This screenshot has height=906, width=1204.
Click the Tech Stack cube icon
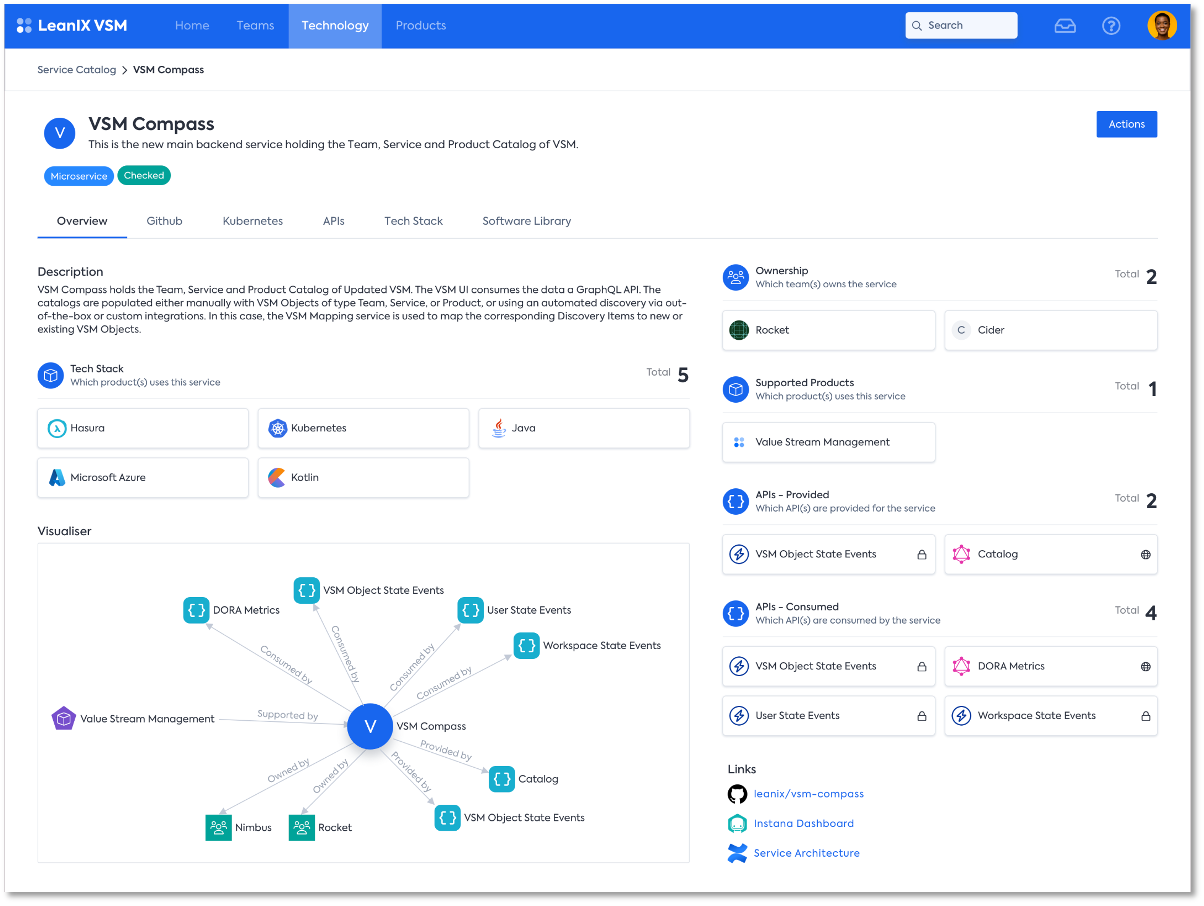pos(51,375)
